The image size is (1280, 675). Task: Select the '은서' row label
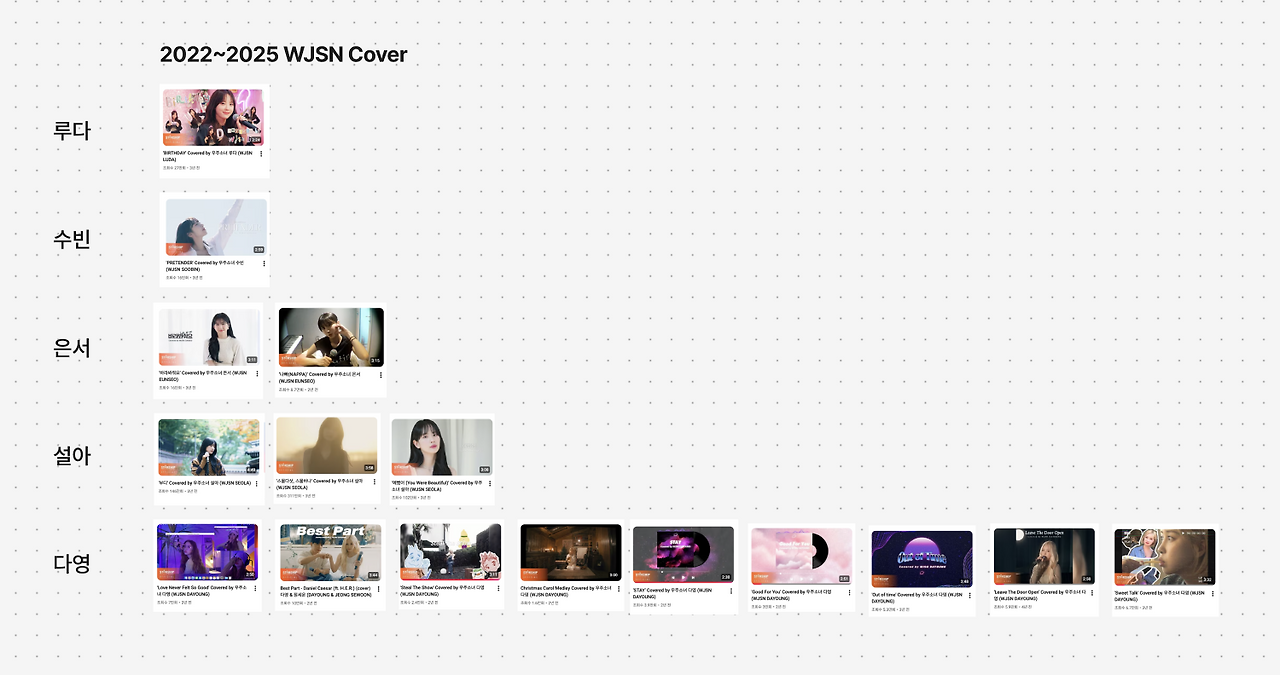coord(72,348)
